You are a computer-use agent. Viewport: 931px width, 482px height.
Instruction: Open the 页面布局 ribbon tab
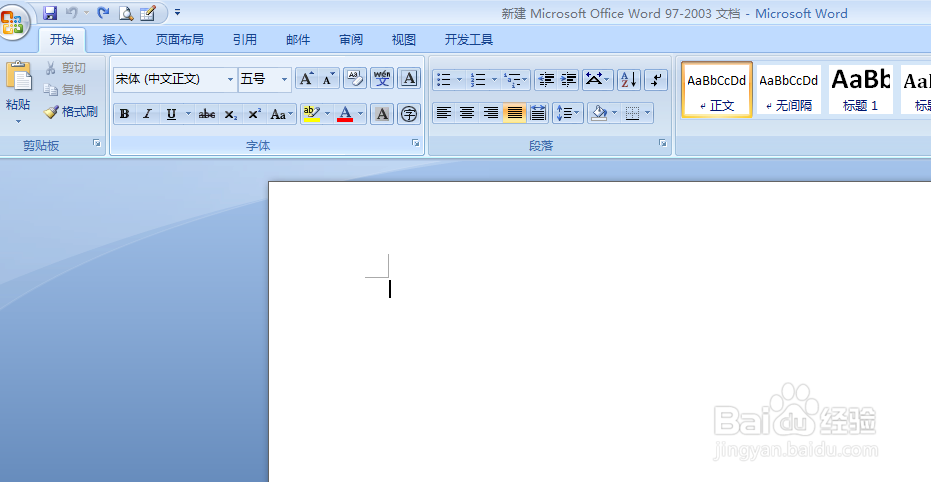coord(179,40)
